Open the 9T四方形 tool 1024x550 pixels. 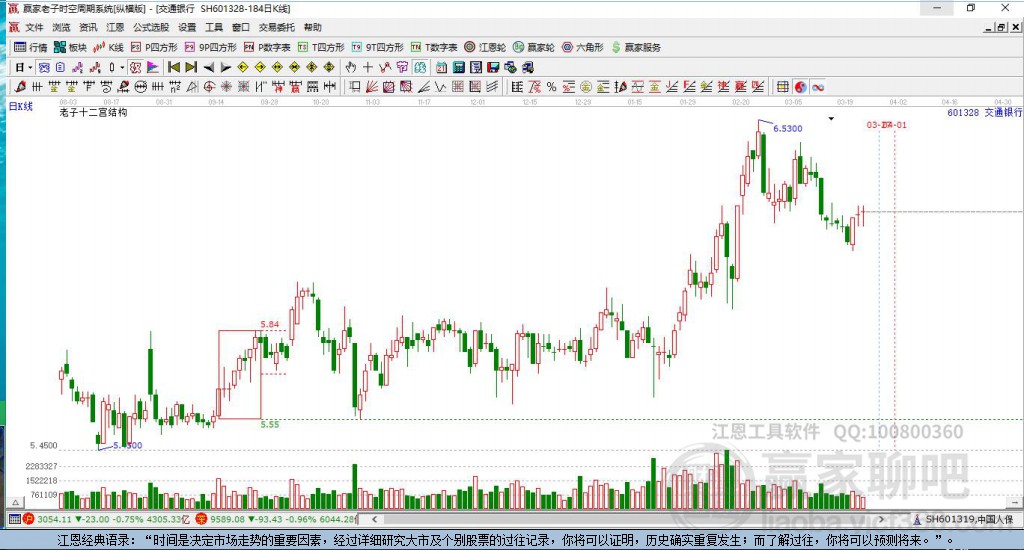tap(377, 47)
